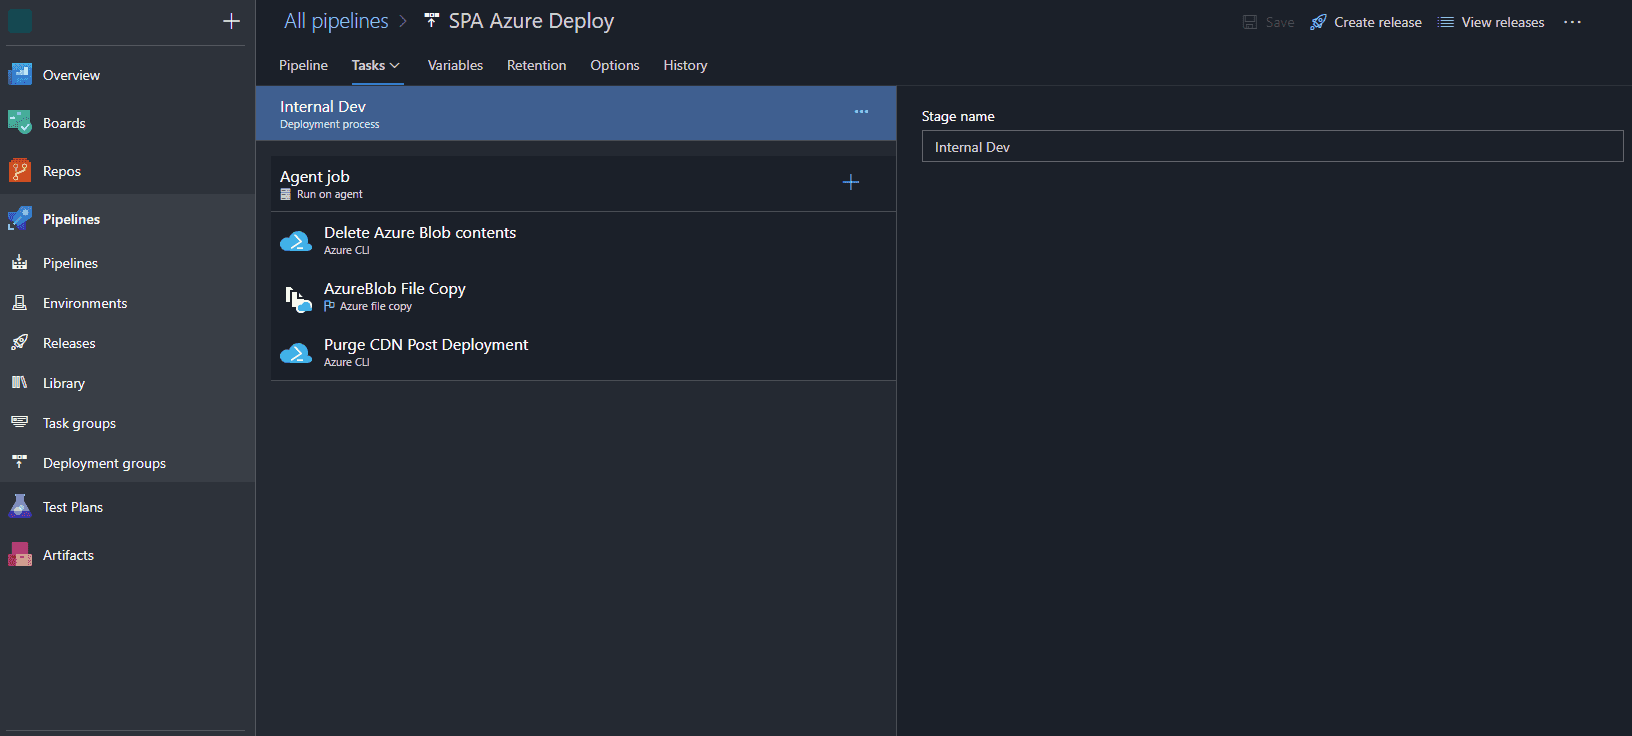Click the plus icon beside project avatar
1632x736 pixels.
tap(231, 21)
